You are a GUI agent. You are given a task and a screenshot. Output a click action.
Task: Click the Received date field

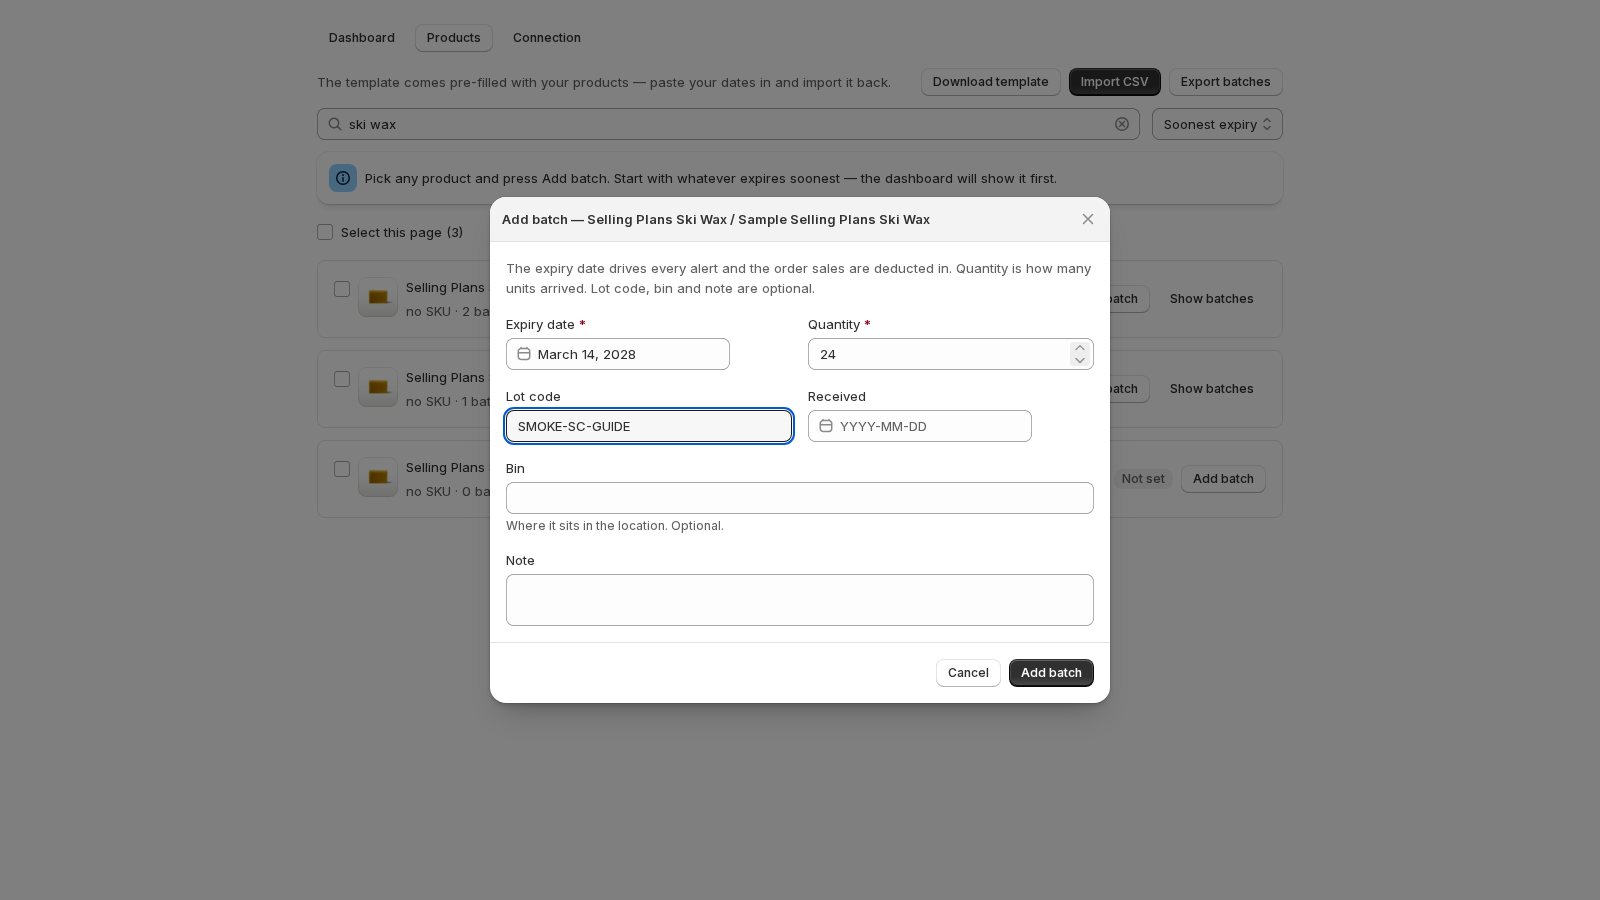pos(920,426)
